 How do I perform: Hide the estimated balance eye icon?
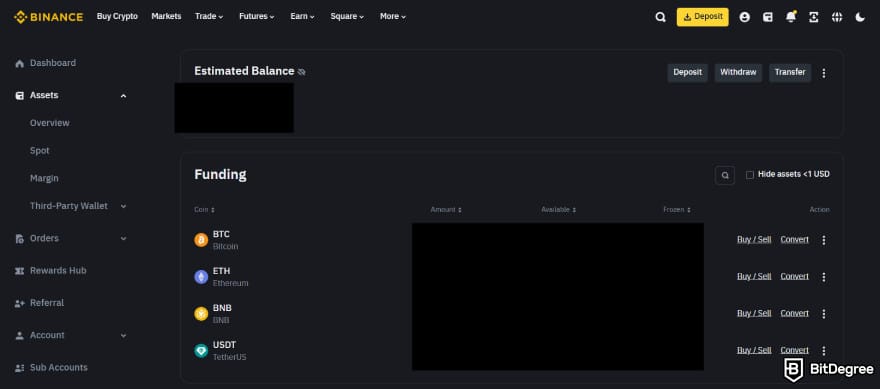pyautogui.click(x=301, y=72)
